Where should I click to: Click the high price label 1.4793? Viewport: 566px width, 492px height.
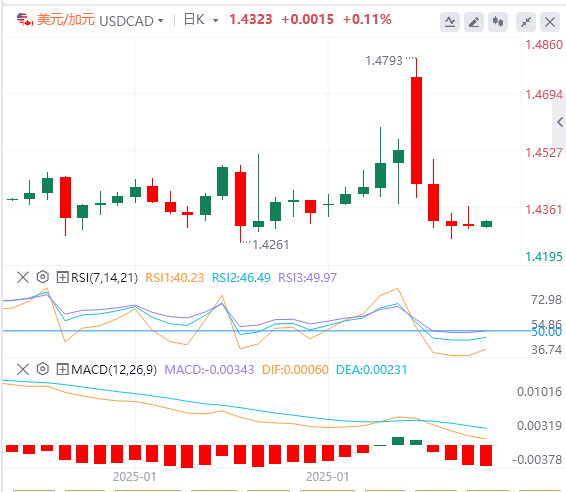[x=384, y=61]
